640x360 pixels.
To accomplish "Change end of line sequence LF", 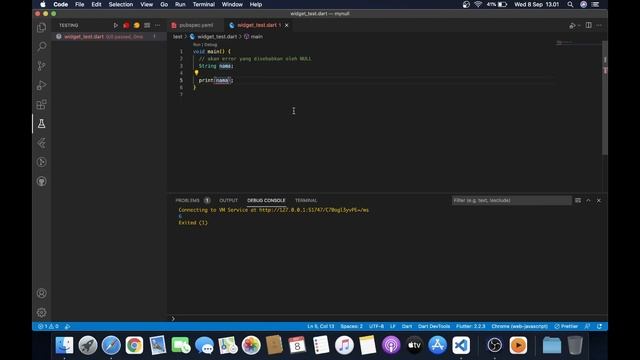I will click(x=393, y=327).
